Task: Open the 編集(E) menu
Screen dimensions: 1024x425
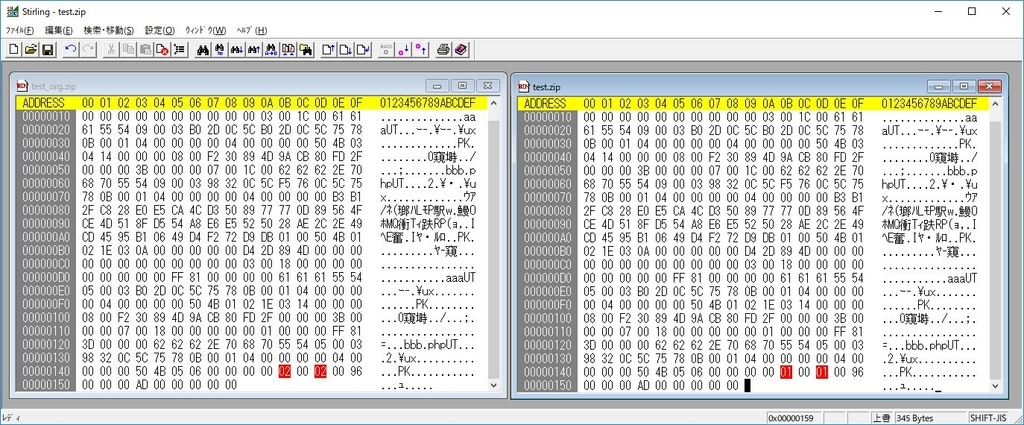Action: coord(59,31)
